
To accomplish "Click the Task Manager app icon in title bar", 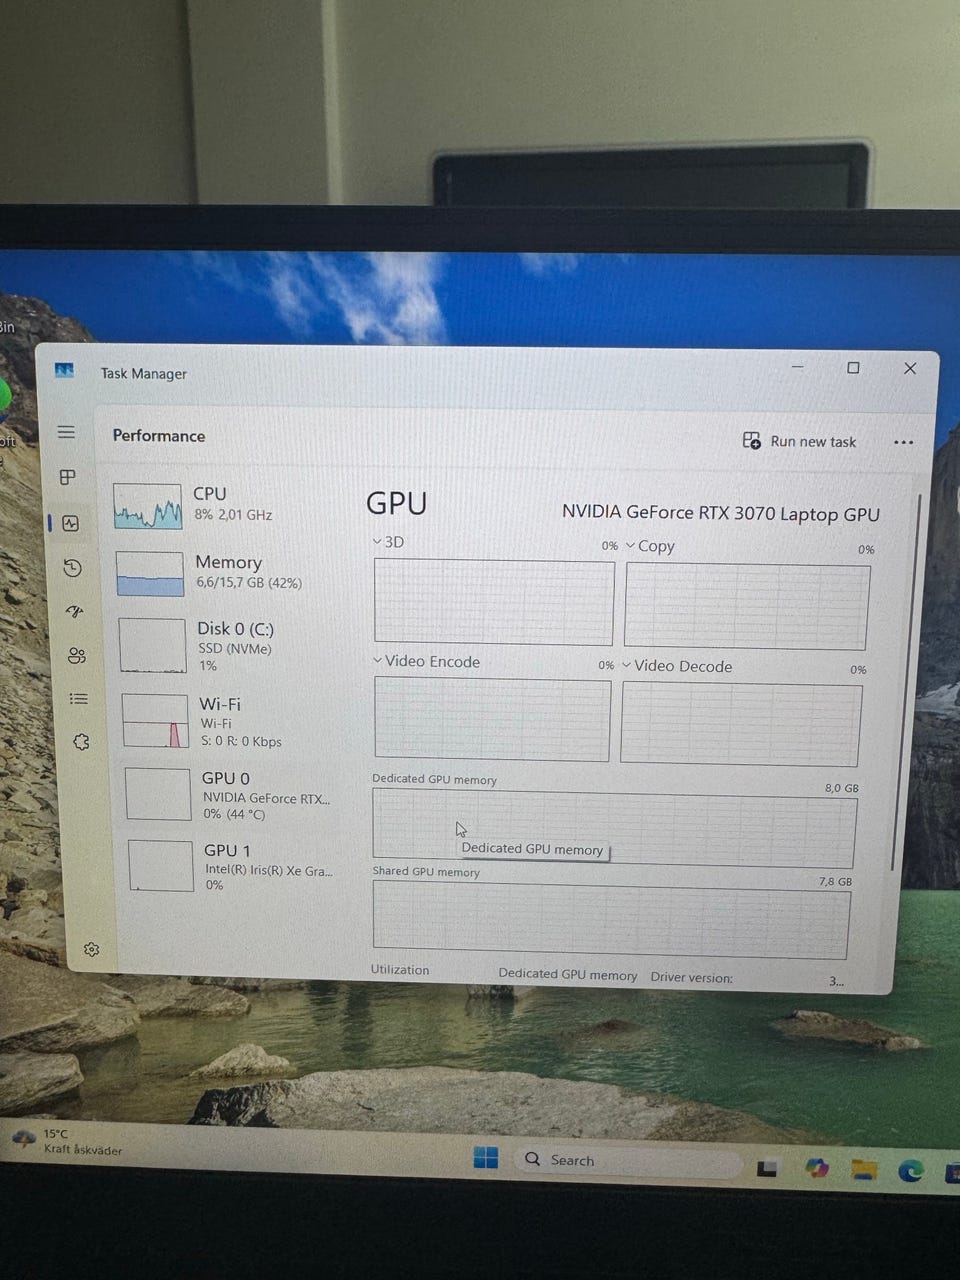I will [65, 371].
